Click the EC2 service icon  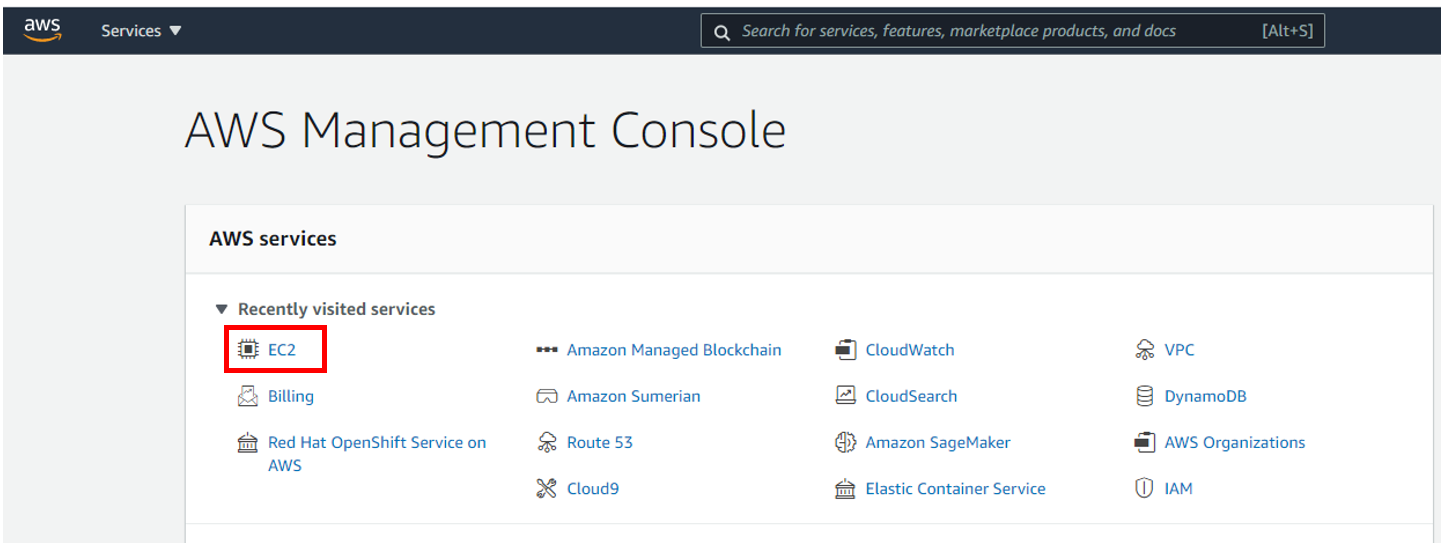tap(248, 350)
